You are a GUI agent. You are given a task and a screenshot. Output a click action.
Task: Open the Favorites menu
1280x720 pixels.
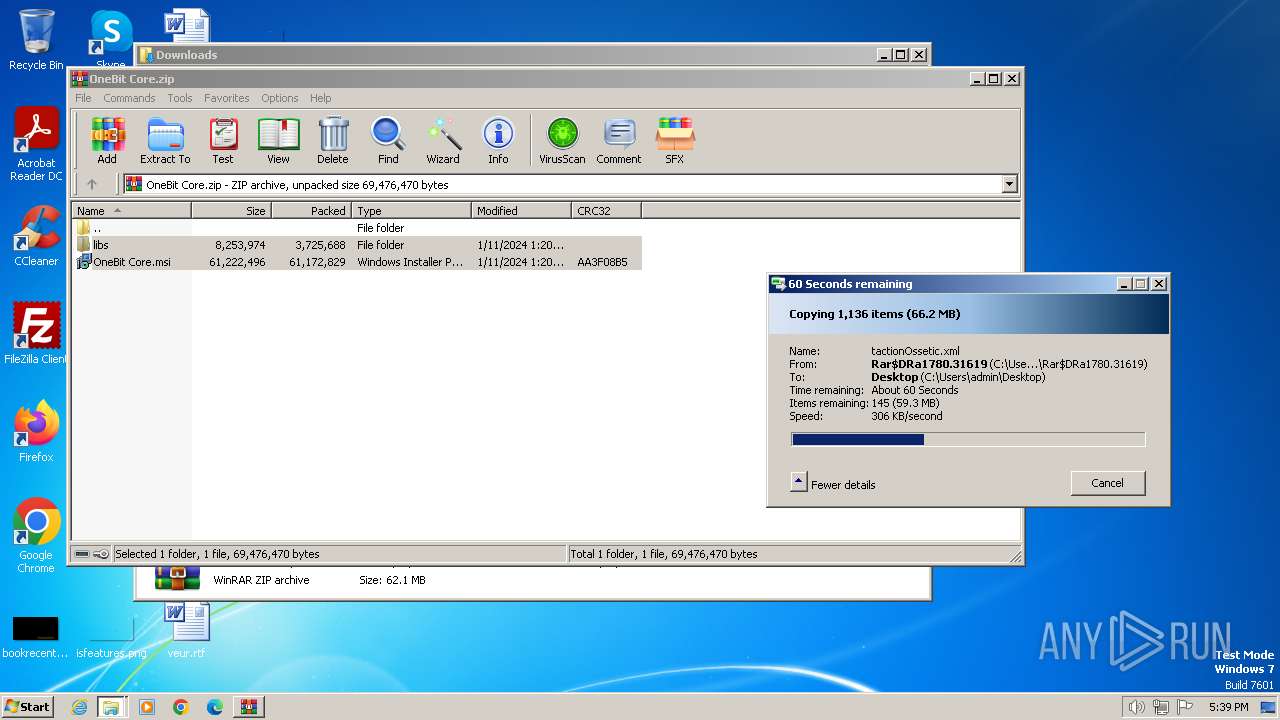(227, 98)
